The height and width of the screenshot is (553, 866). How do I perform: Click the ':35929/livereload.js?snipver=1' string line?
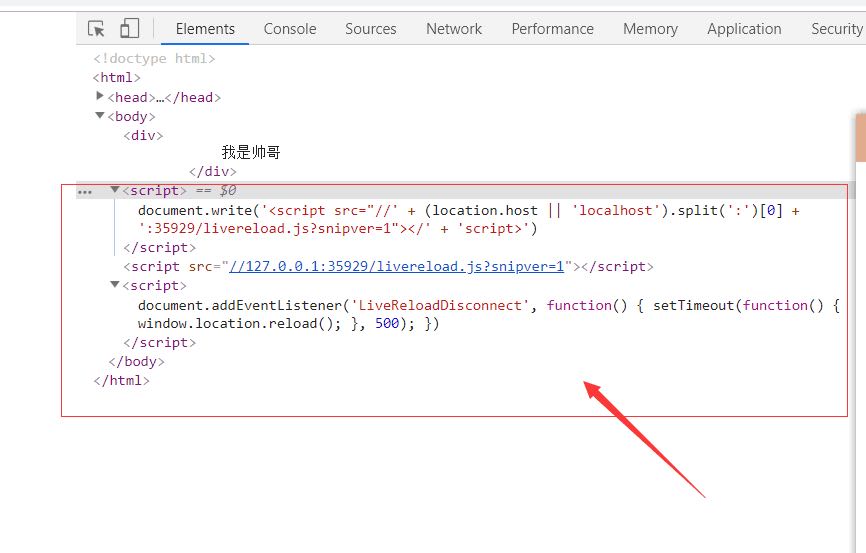337,229
